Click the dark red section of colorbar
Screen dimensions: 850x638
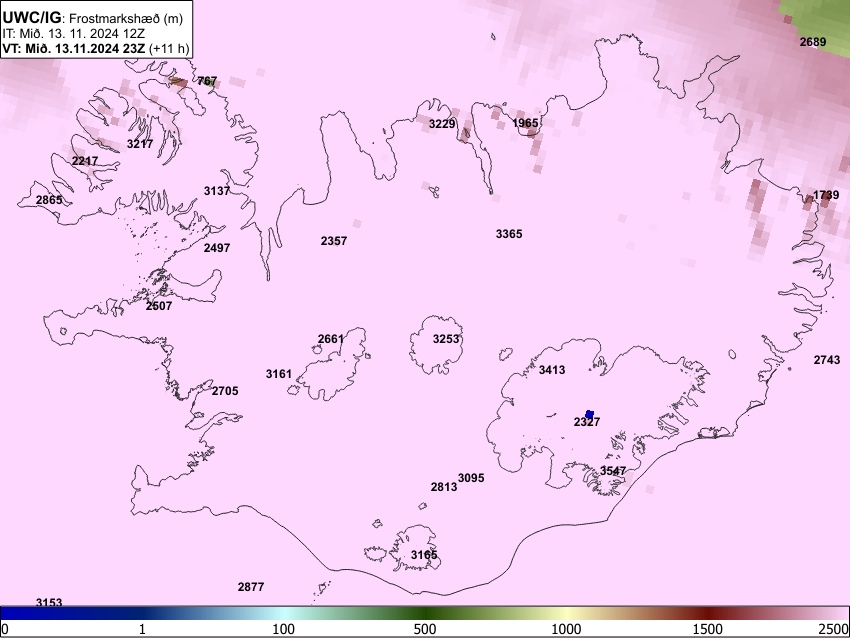click(709, 614)
